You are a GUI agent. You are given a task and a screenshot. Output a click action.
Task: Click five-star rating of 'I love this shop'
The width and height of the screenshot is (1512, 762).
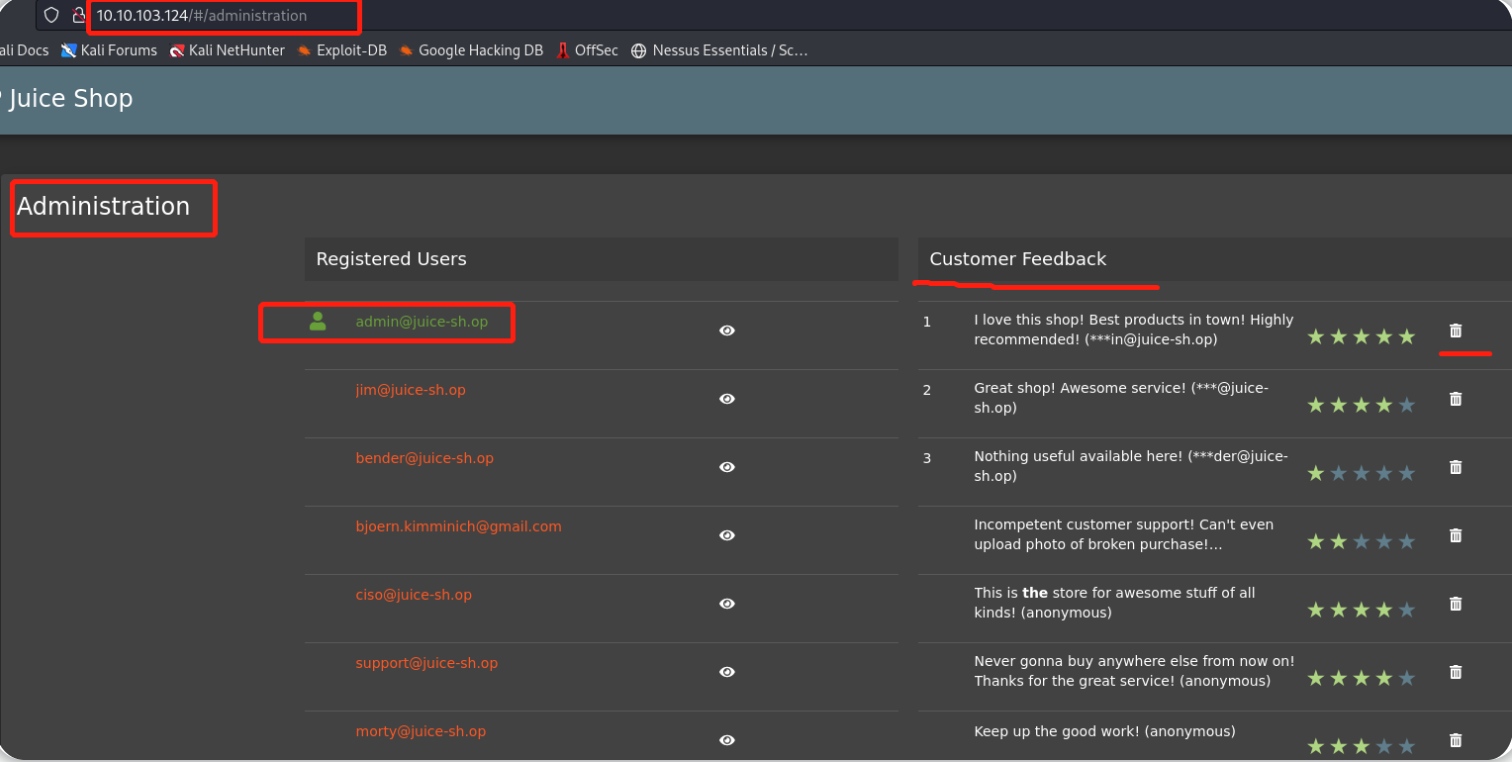(x=1361, y=337)
